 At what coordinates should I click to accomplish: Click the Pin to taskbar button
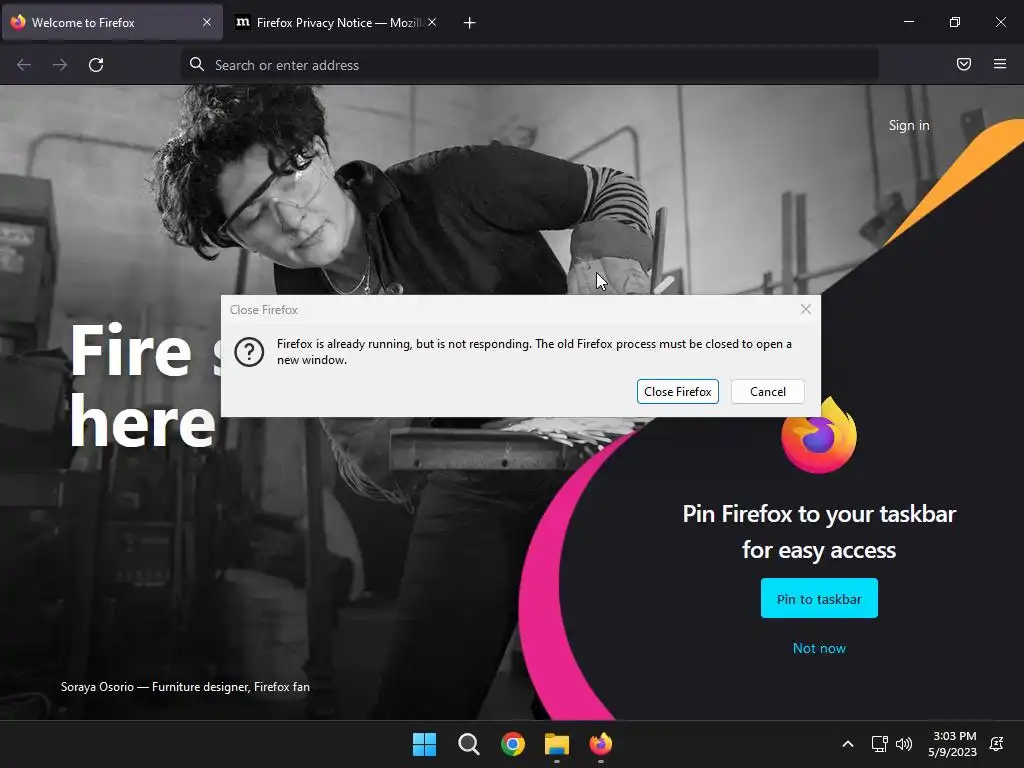pyautogui.click(x=819, y=598)
